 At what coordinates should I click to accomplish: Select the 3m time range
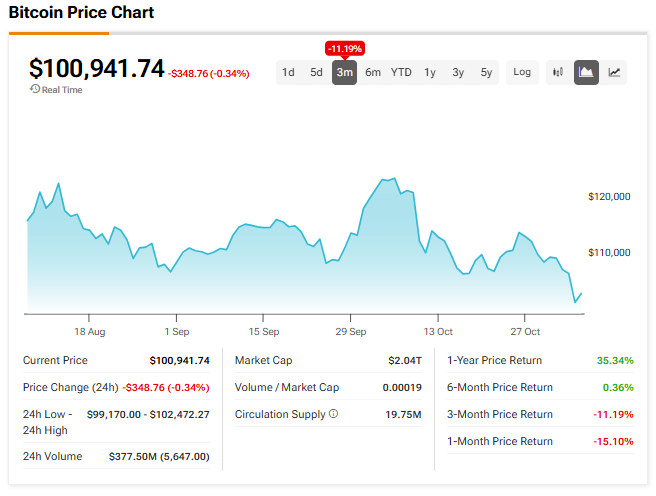pyautogui.click(x=344, y=72)
